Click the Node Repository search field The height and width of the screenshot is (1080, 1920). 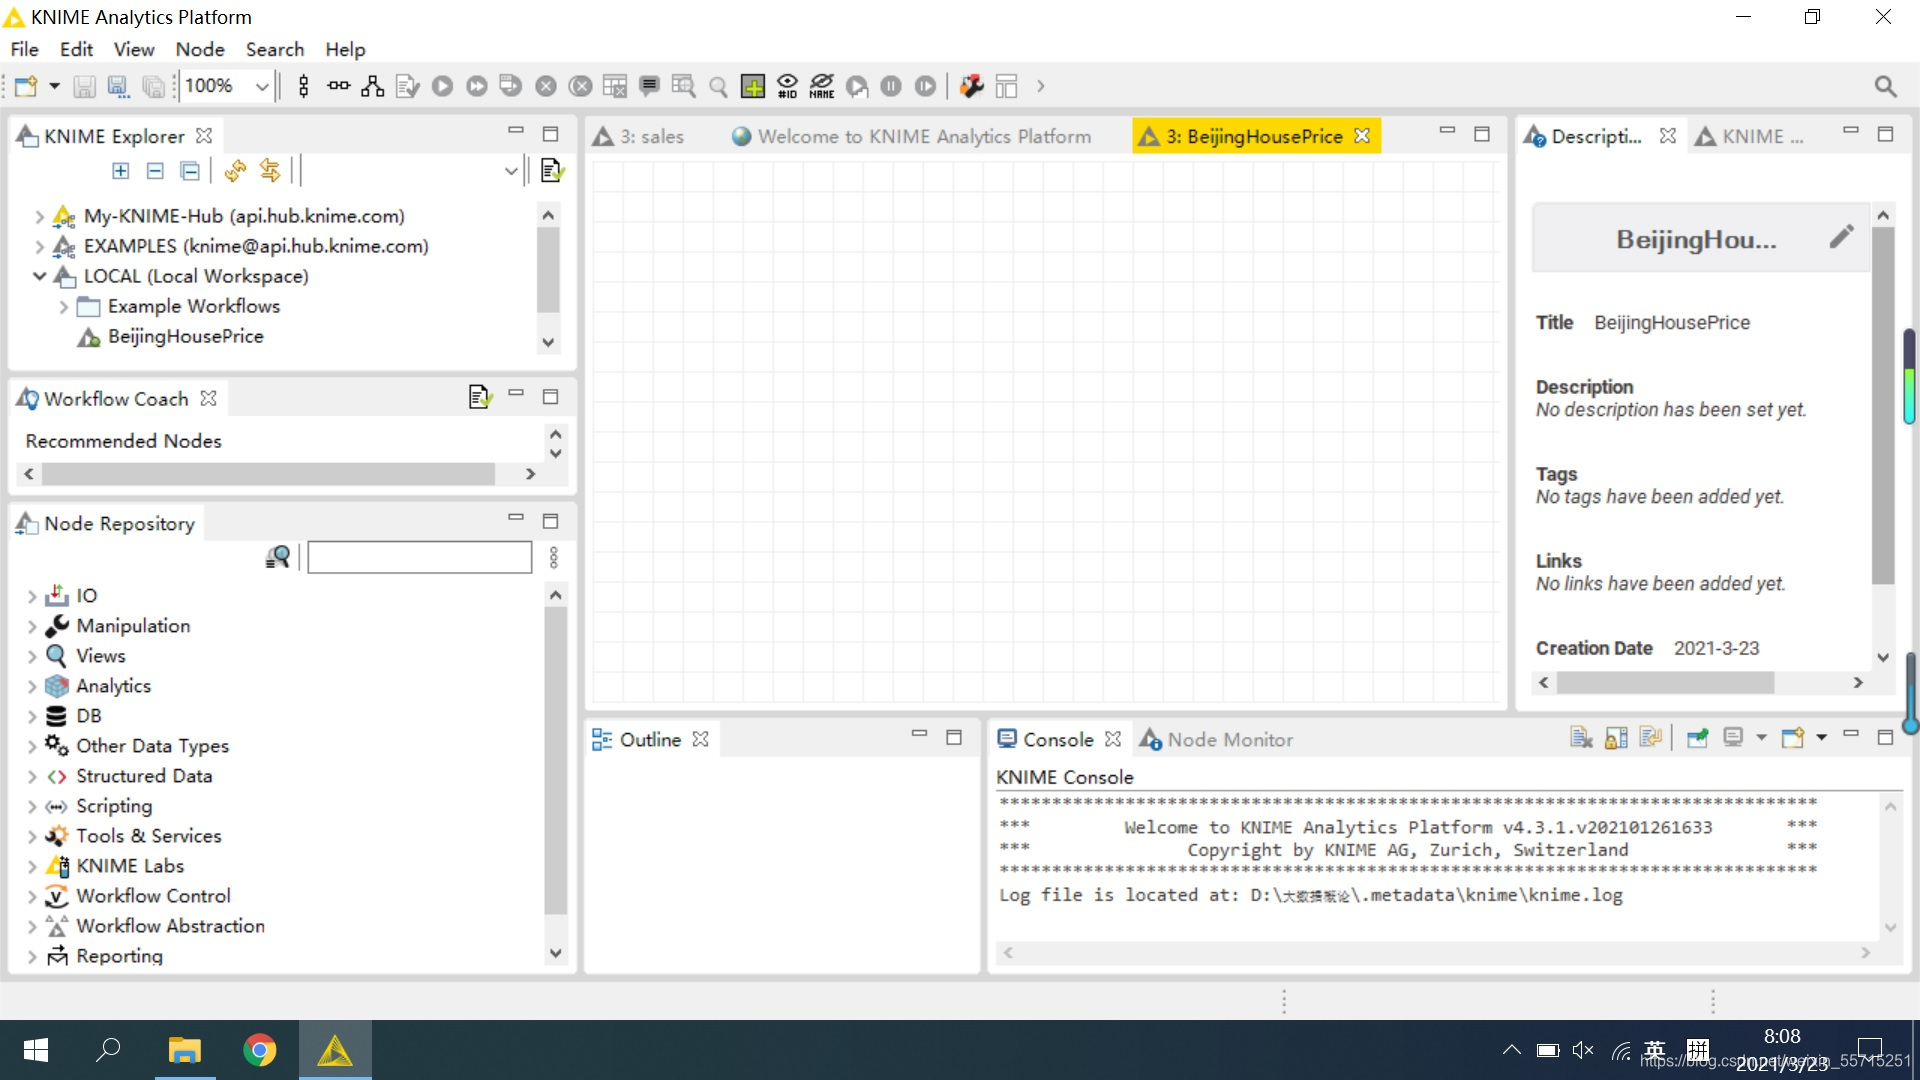pos(419,557)
